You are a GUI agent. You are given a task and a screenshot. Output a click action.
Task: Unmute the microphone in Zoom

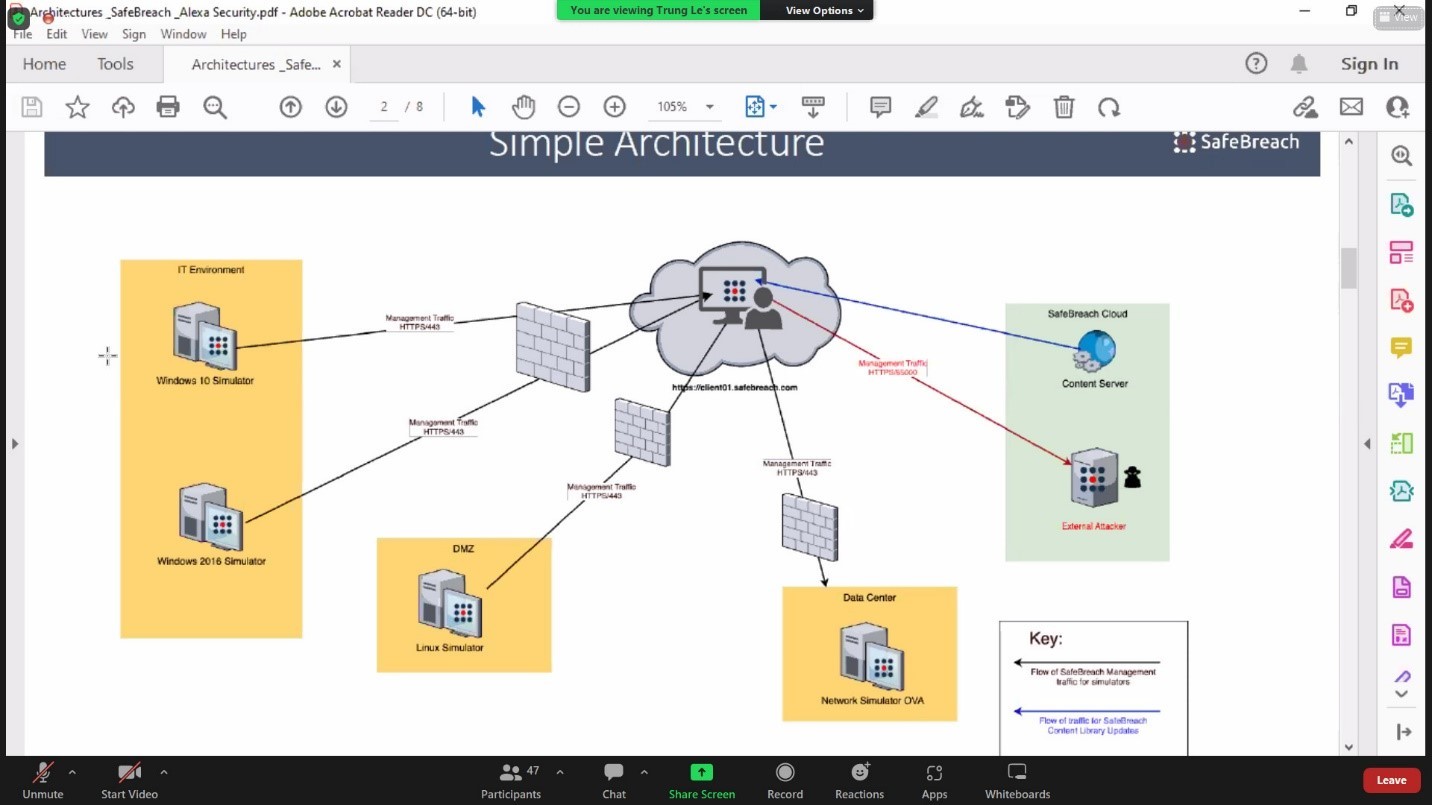pyautogui.click(x=43, y=781)
